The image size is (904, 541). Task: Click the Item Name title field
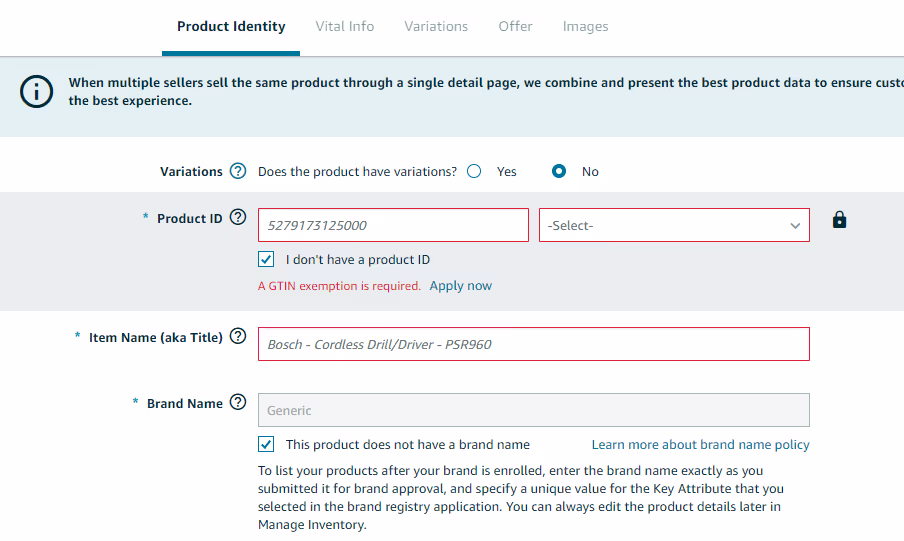[533, 344]
